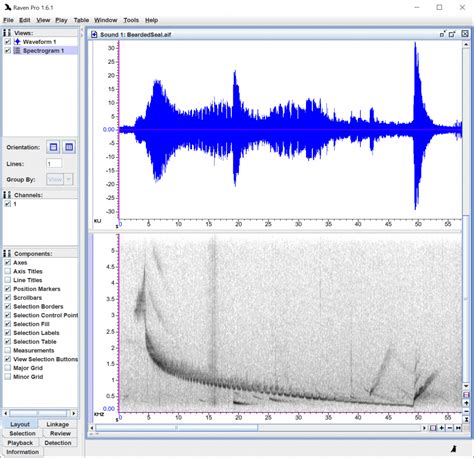Toggle the Waveform 1 view checkbox
Image resolution: width=474 pixels, height=458 pixels.
[x=8, y=42]
